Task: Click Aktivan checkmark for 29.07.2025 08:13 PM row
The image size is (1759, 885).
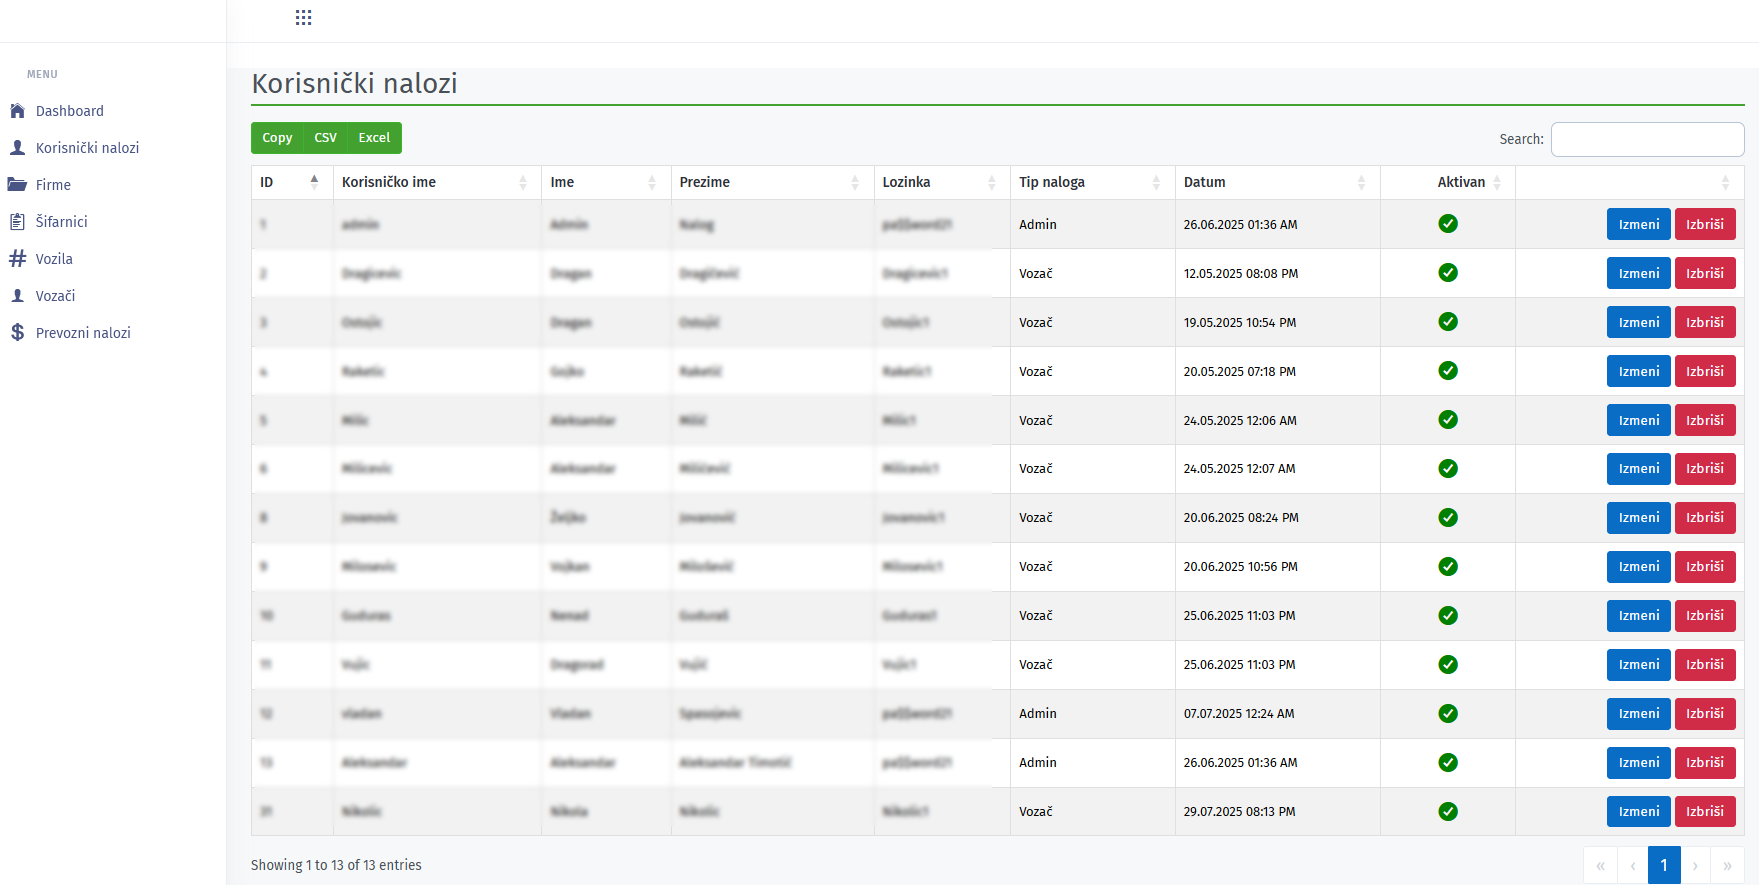Action: coord(1447,811)
